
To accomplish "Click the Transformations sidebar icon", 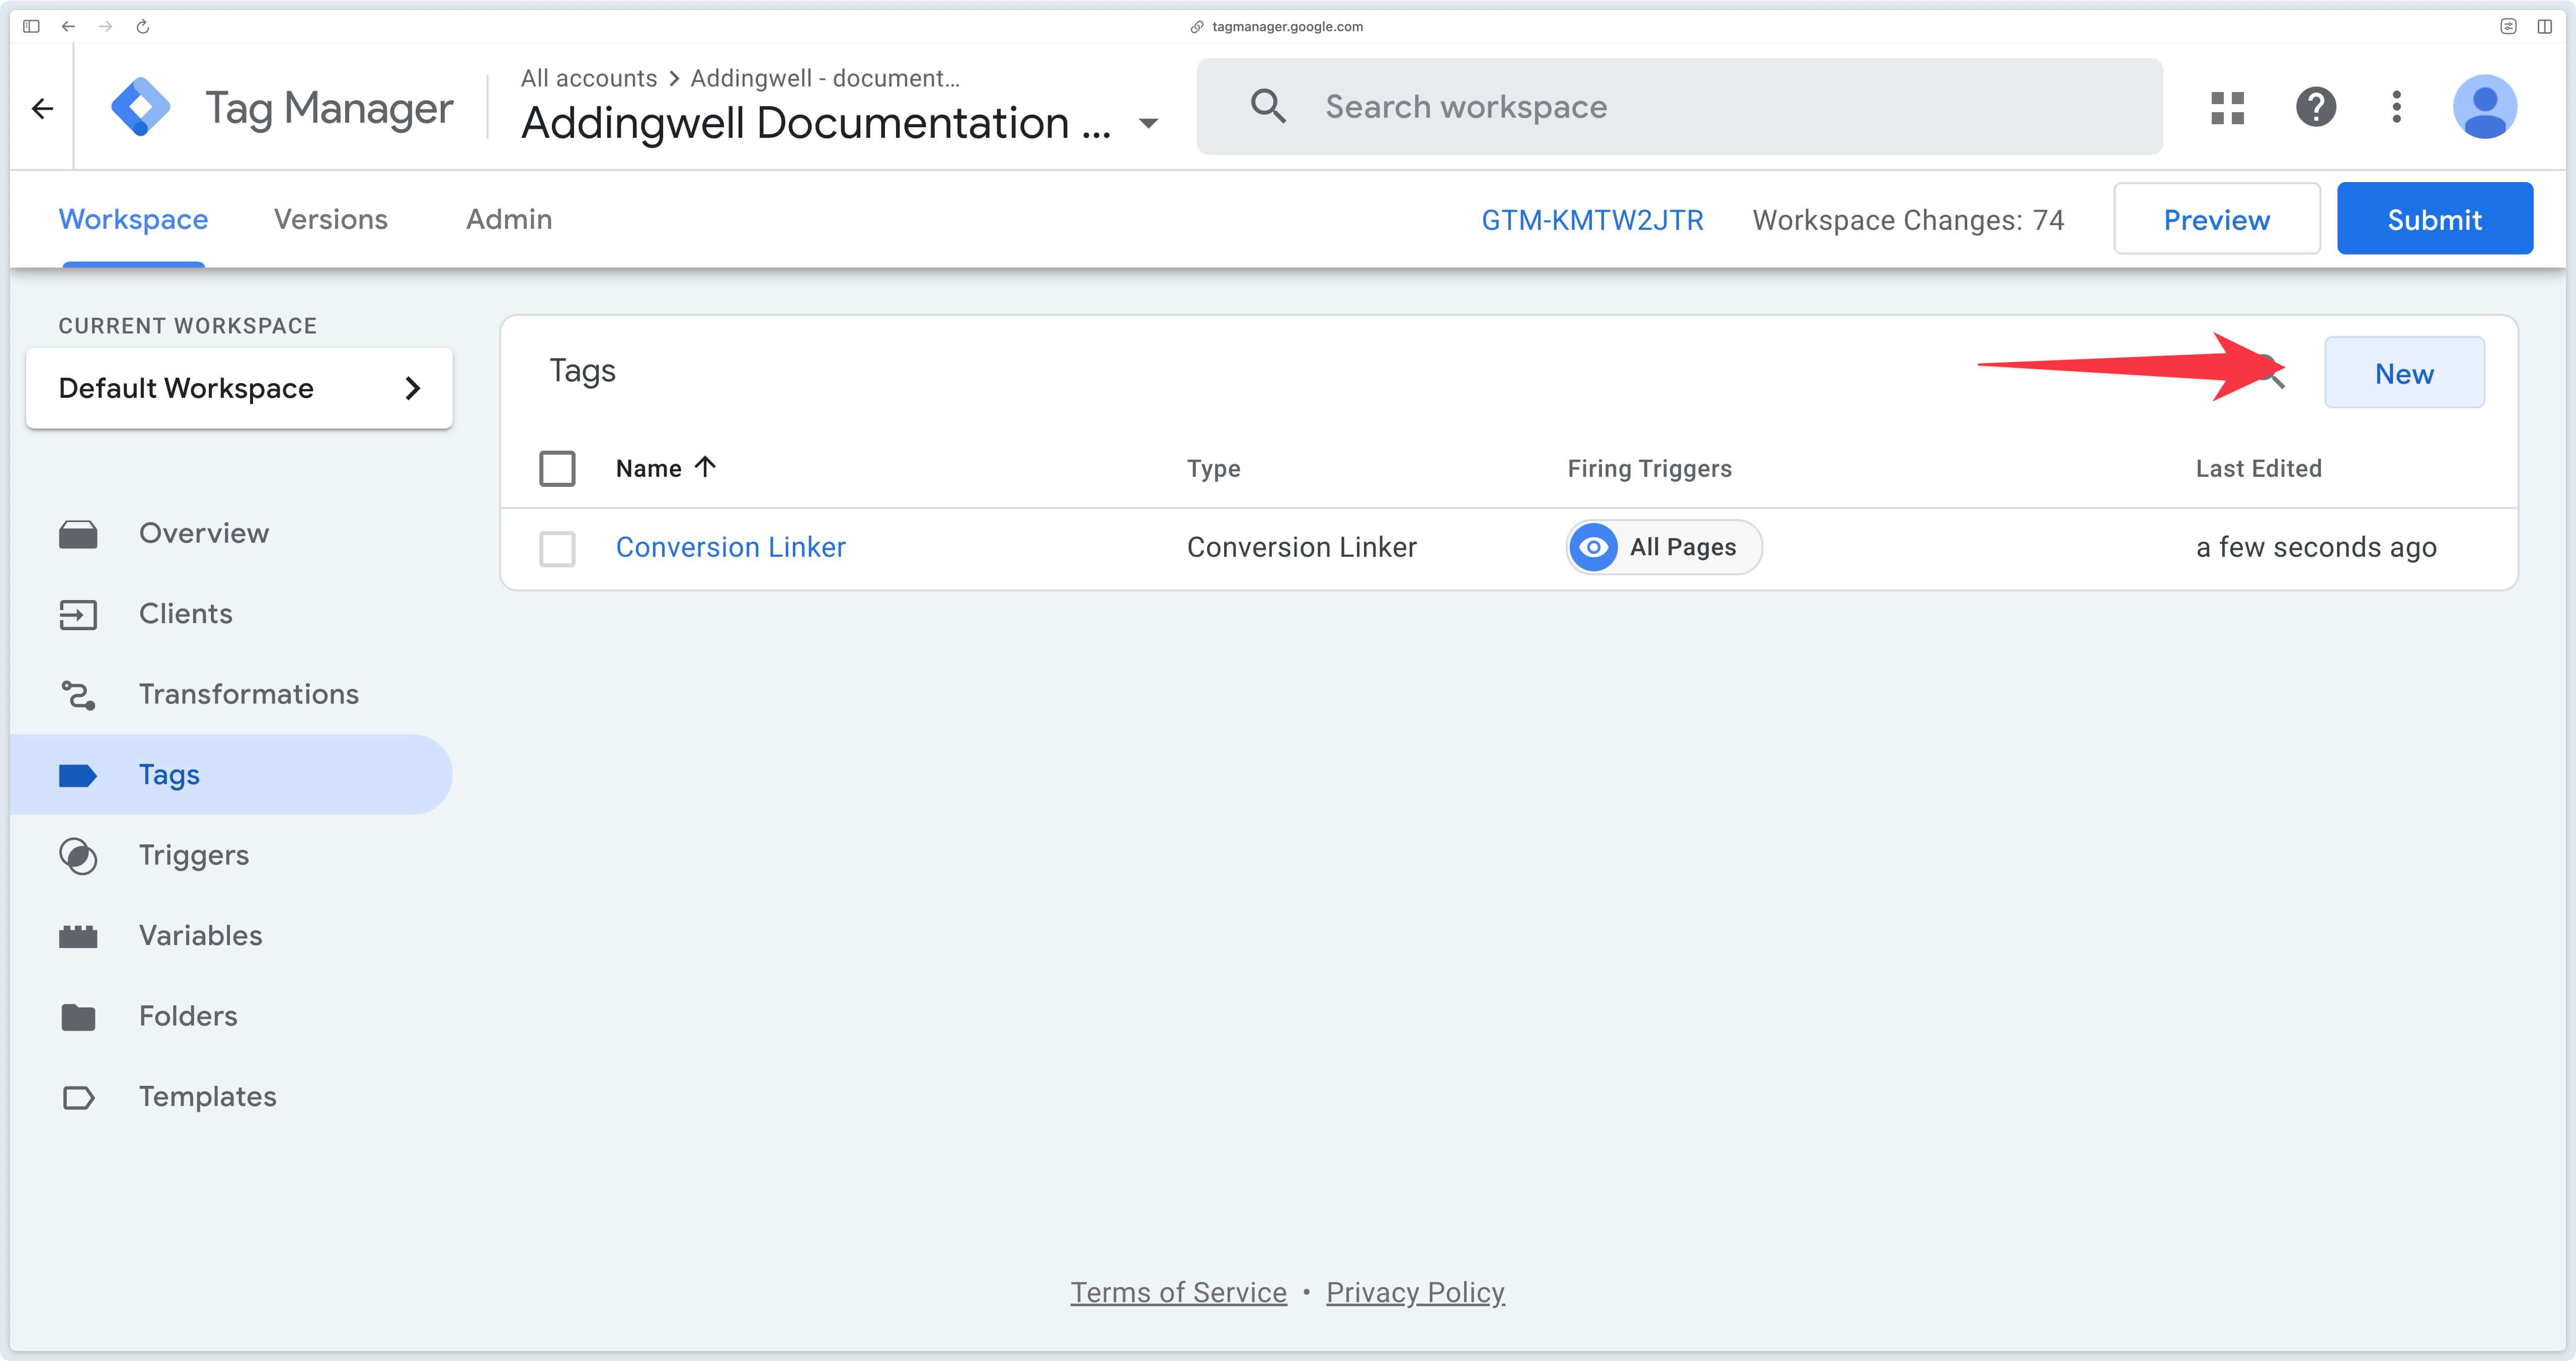I will coord(78,695).
